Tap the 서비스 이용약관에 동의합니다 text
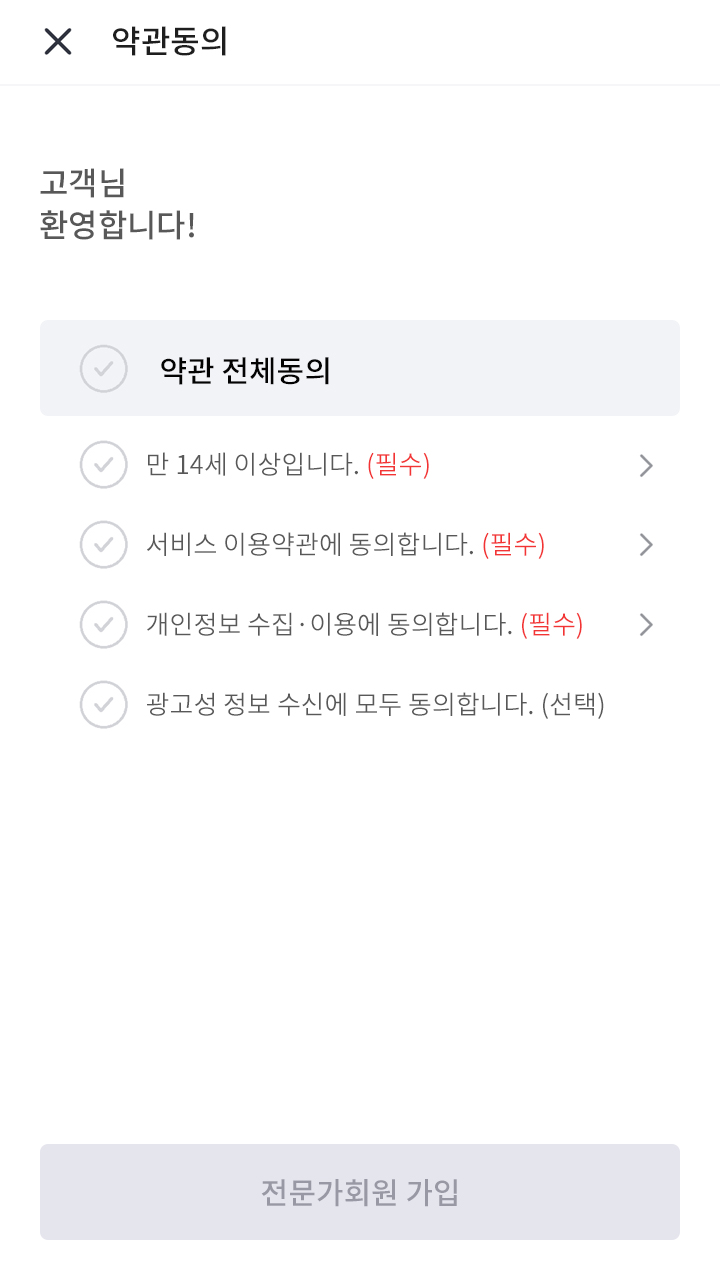720x1280 pixels. 310,545
